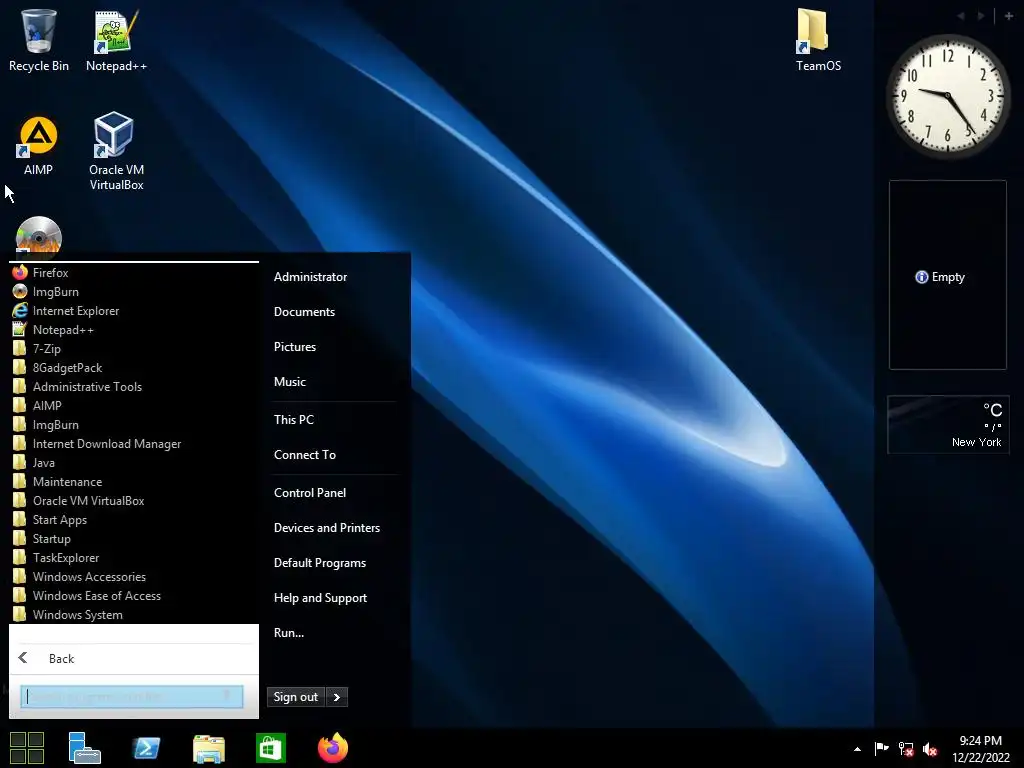Open the Store app on taskbar
Screen dimensions: 1024x768
click(270, 748)
